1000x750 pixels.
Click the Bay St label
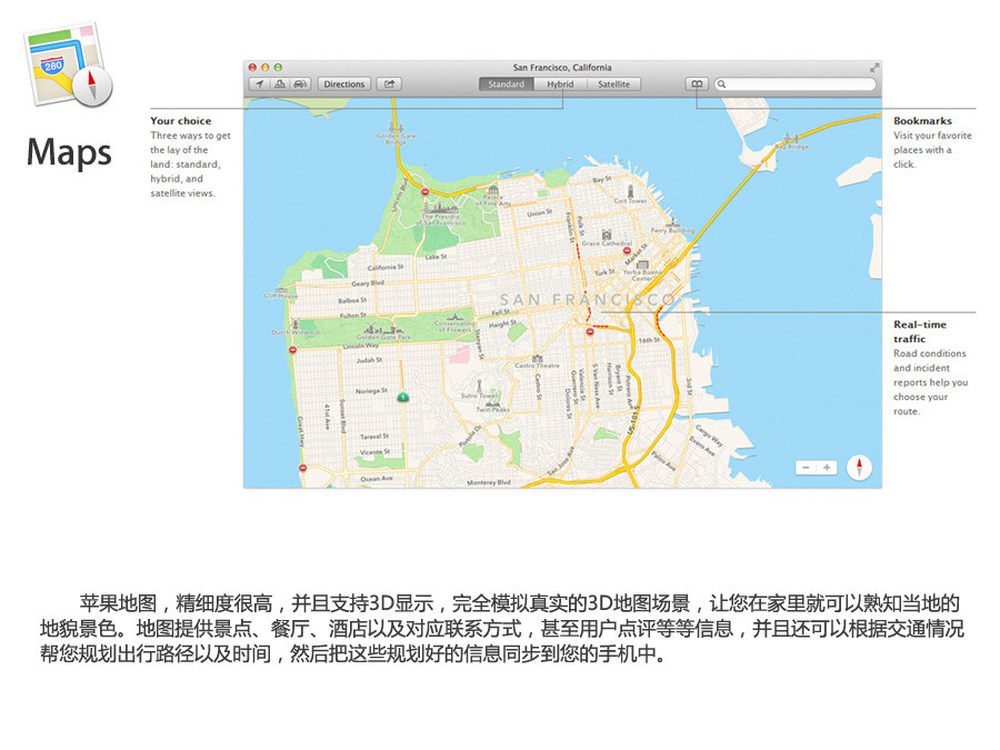pos(602,180)
